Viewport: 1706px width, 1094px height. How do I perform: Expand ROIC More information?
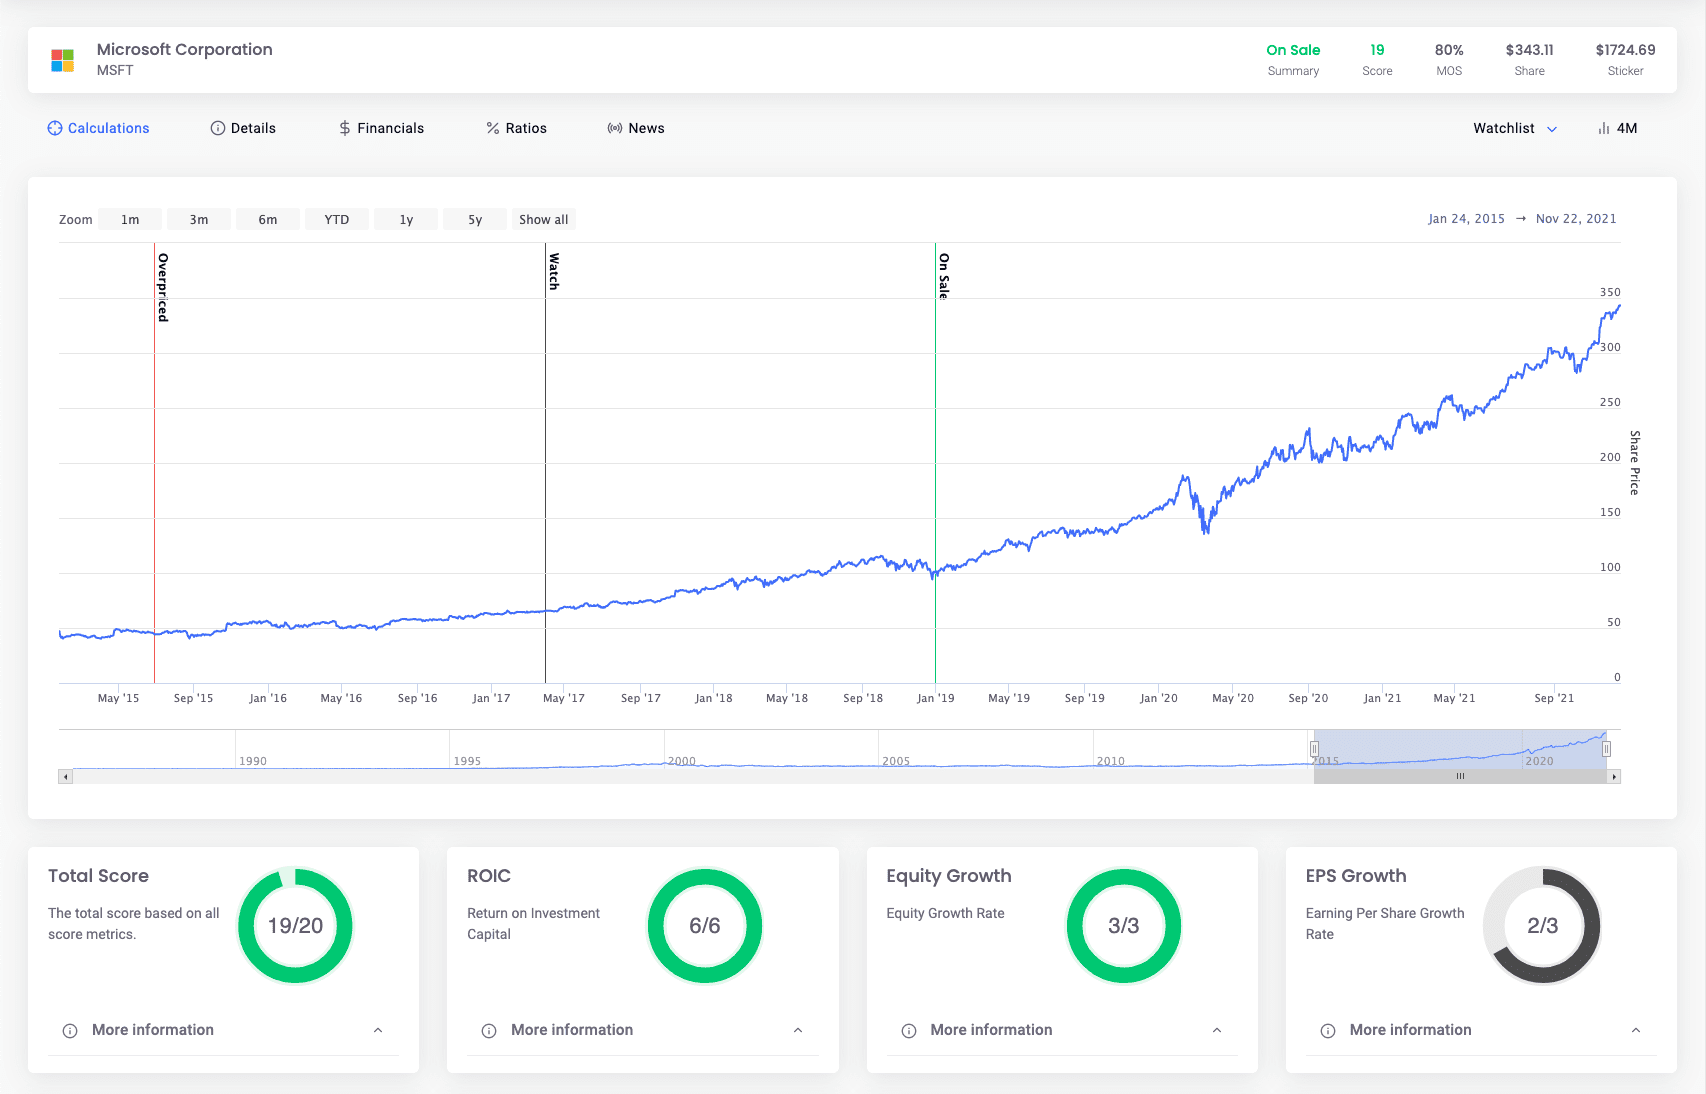tap(642, 1030)
